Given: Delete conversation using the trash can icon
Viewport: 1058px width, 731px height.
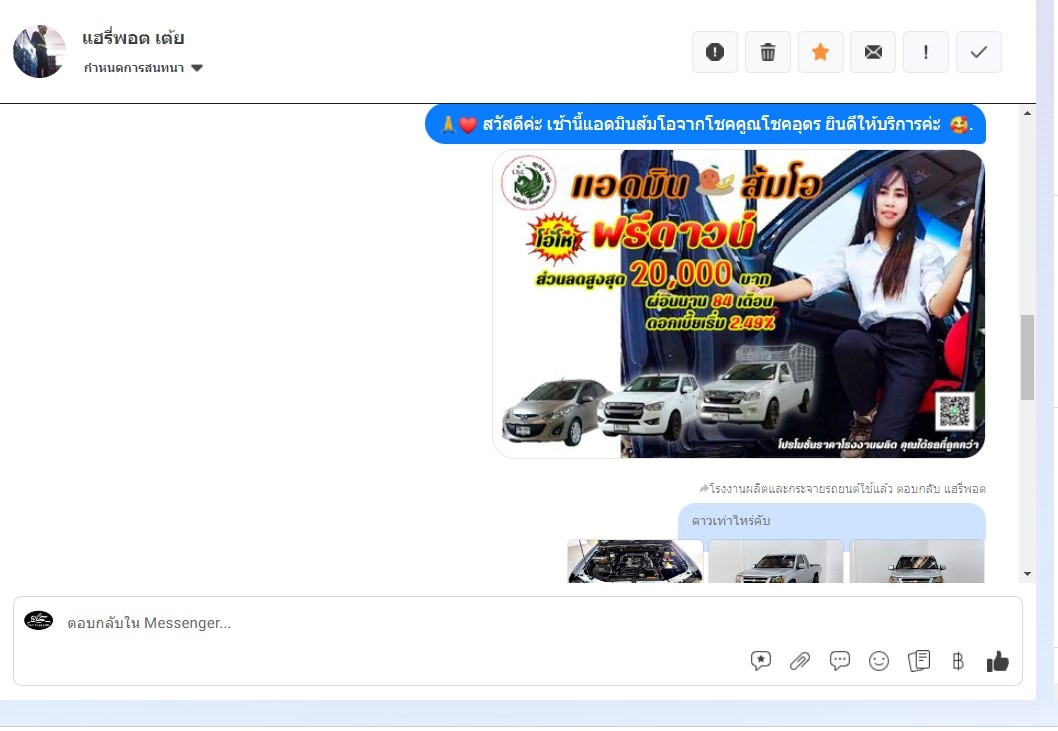Looking at the screenshot, I should coord(768,52).
